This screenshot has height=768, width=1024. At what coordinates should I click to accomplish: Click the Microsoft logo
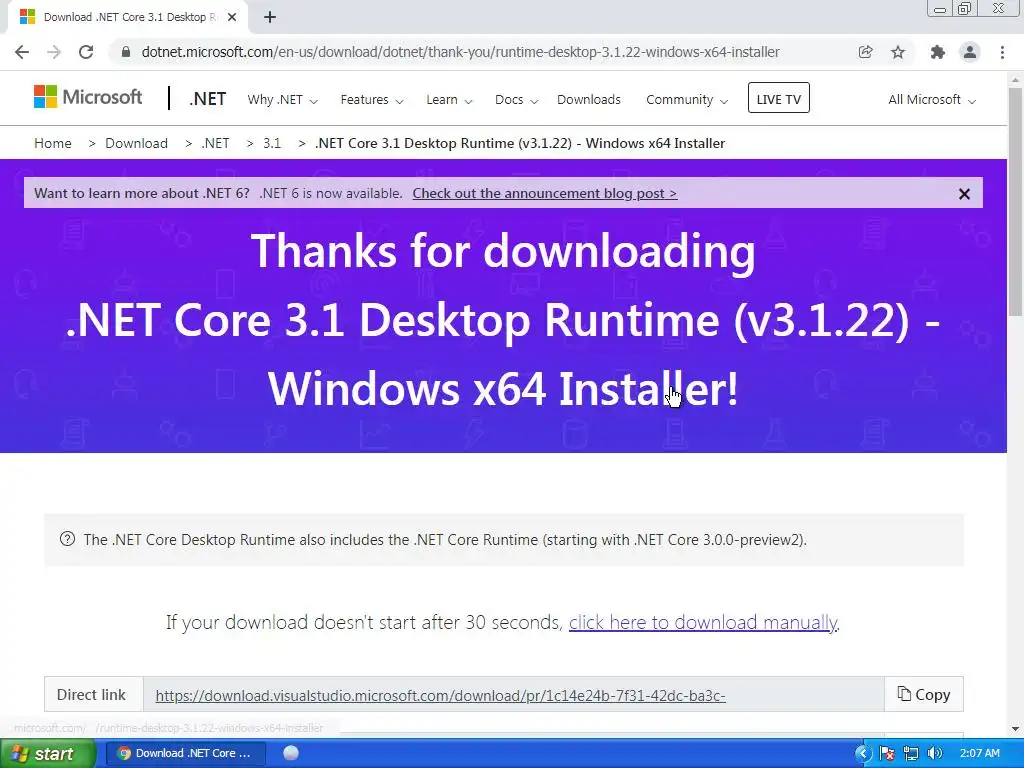pyautogui.click(x=88, y=97)
